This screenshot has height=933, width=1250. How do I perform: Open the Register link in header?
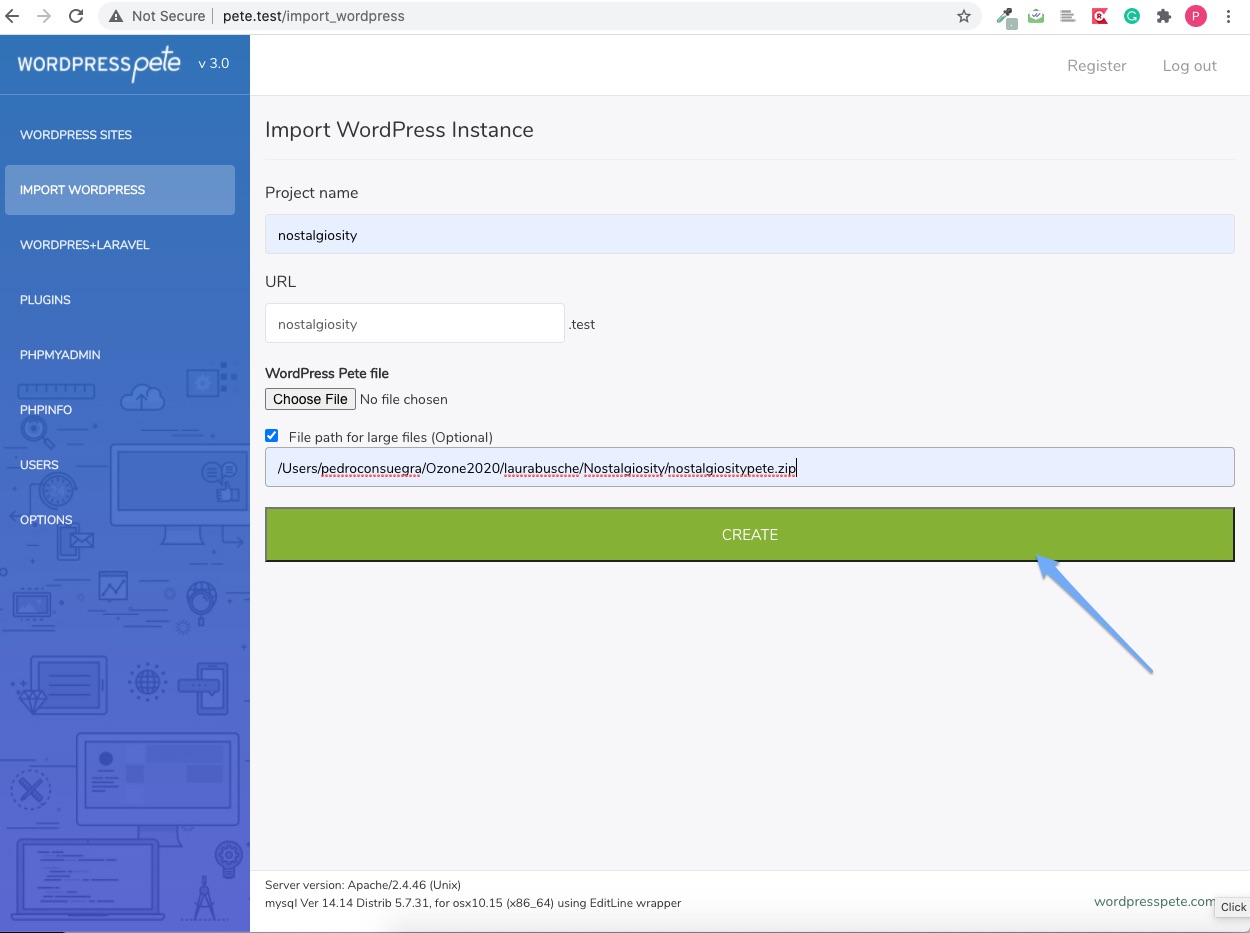[x=1096, y=66]
